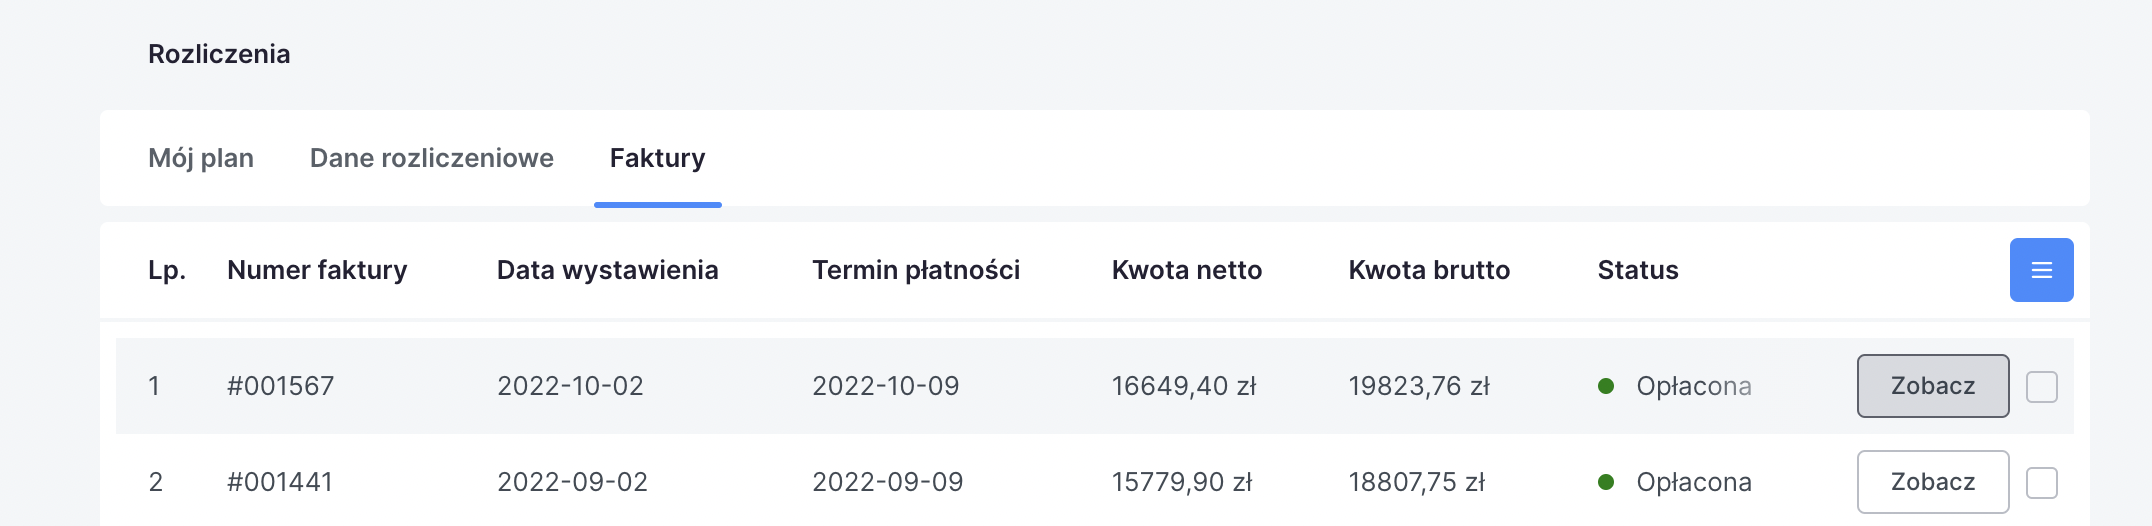Click the Data wystawienia column header

point(607,270)
